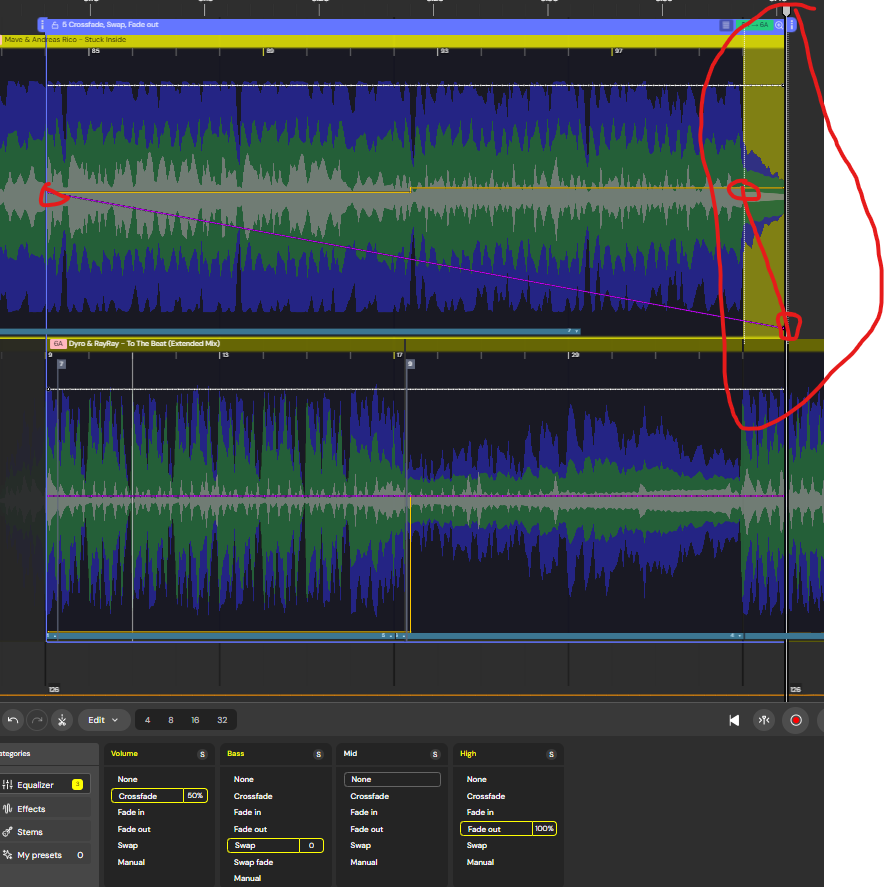
Task: Click the 100% Fade out value in High
Action: pos(544,829)
